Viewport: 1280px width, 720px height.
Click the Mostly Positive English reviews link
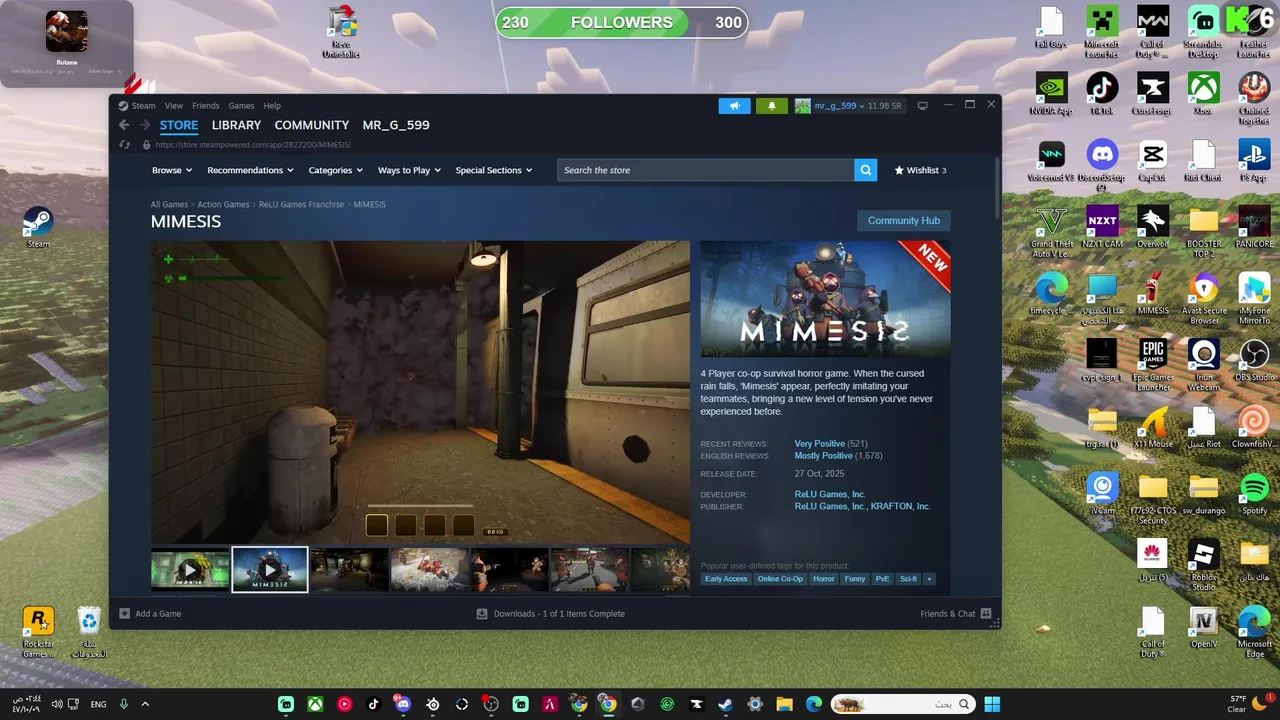click(823, 456)
